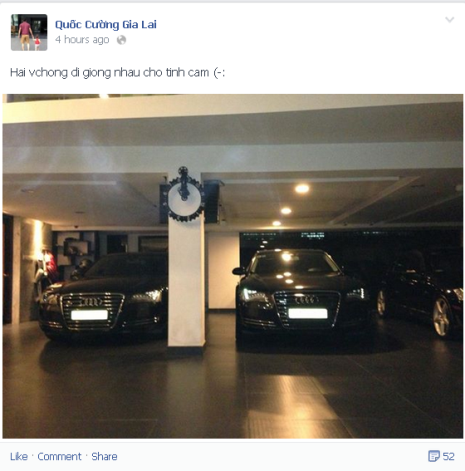Share this post
This screenshot has height=471, width=465.
pyautogui.click(x=104, y=456)
